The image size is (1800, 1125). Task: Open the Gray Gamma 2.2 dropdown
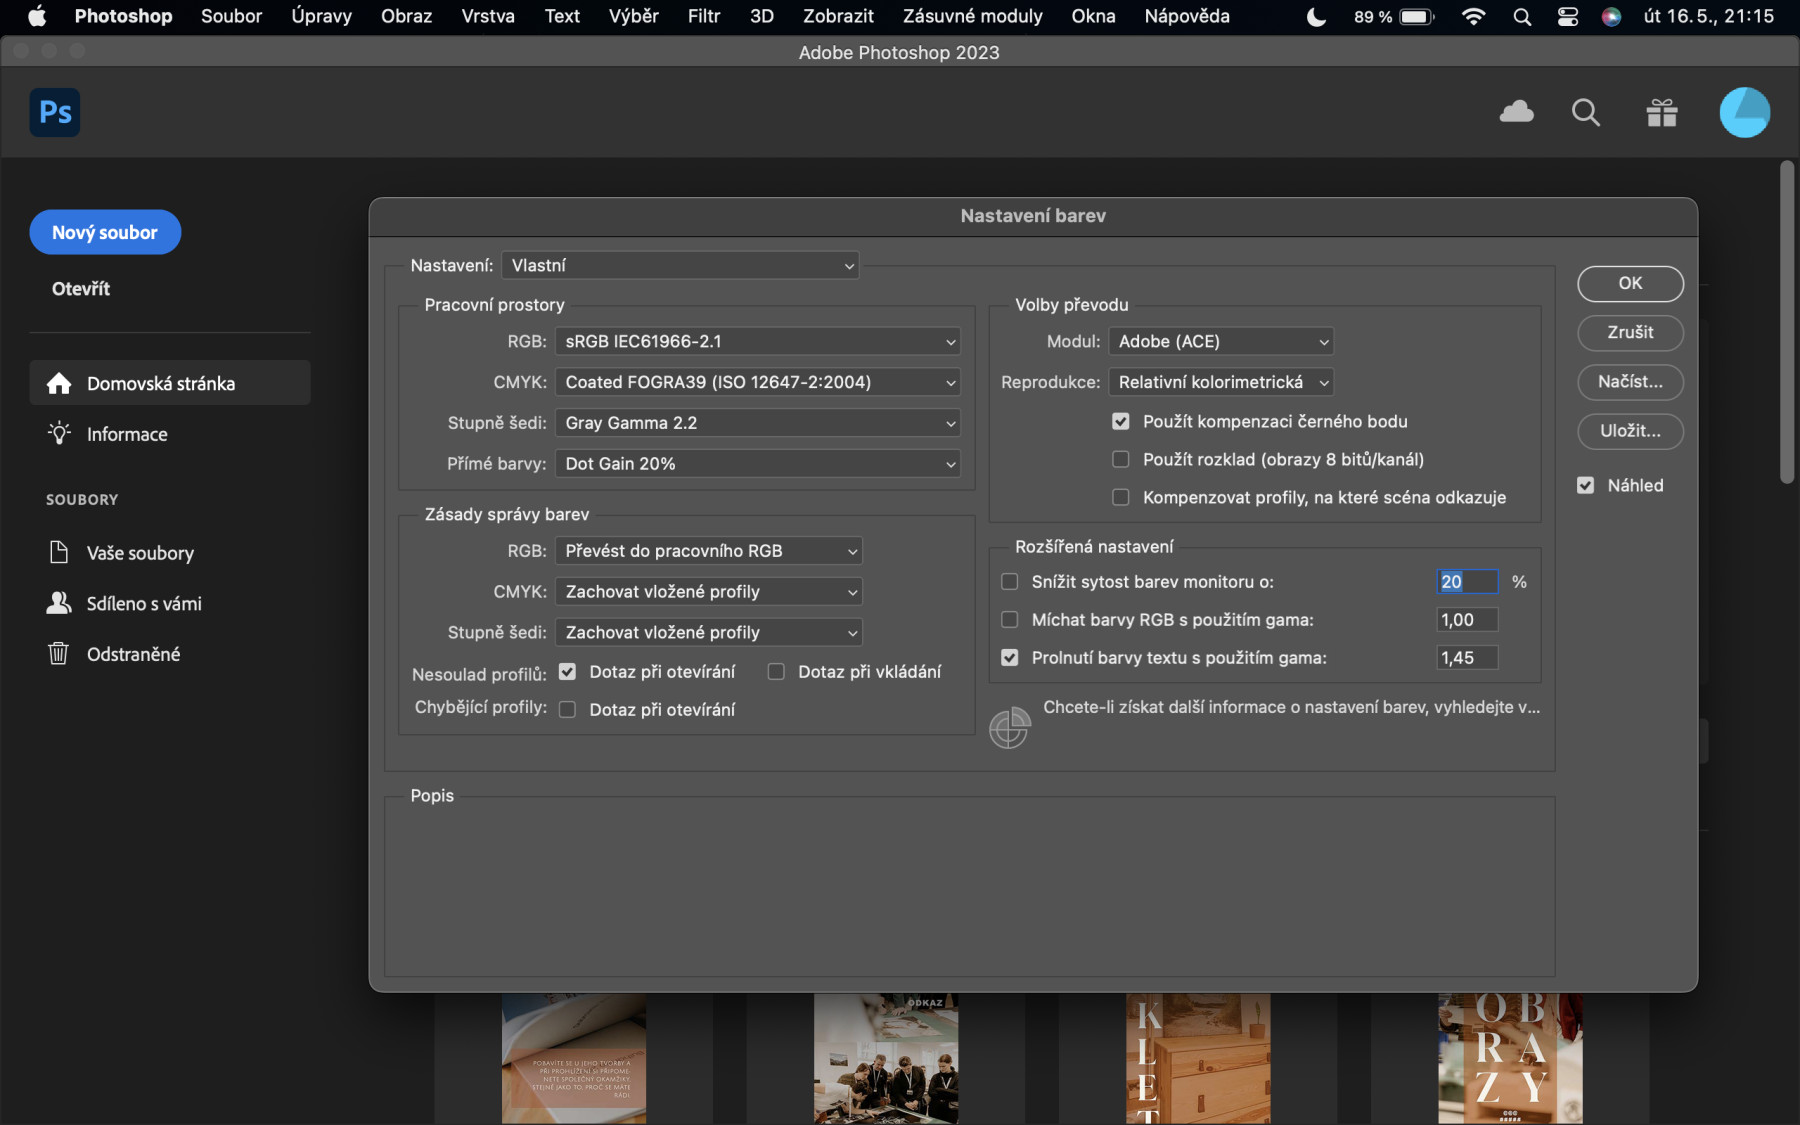coord(758,423)
